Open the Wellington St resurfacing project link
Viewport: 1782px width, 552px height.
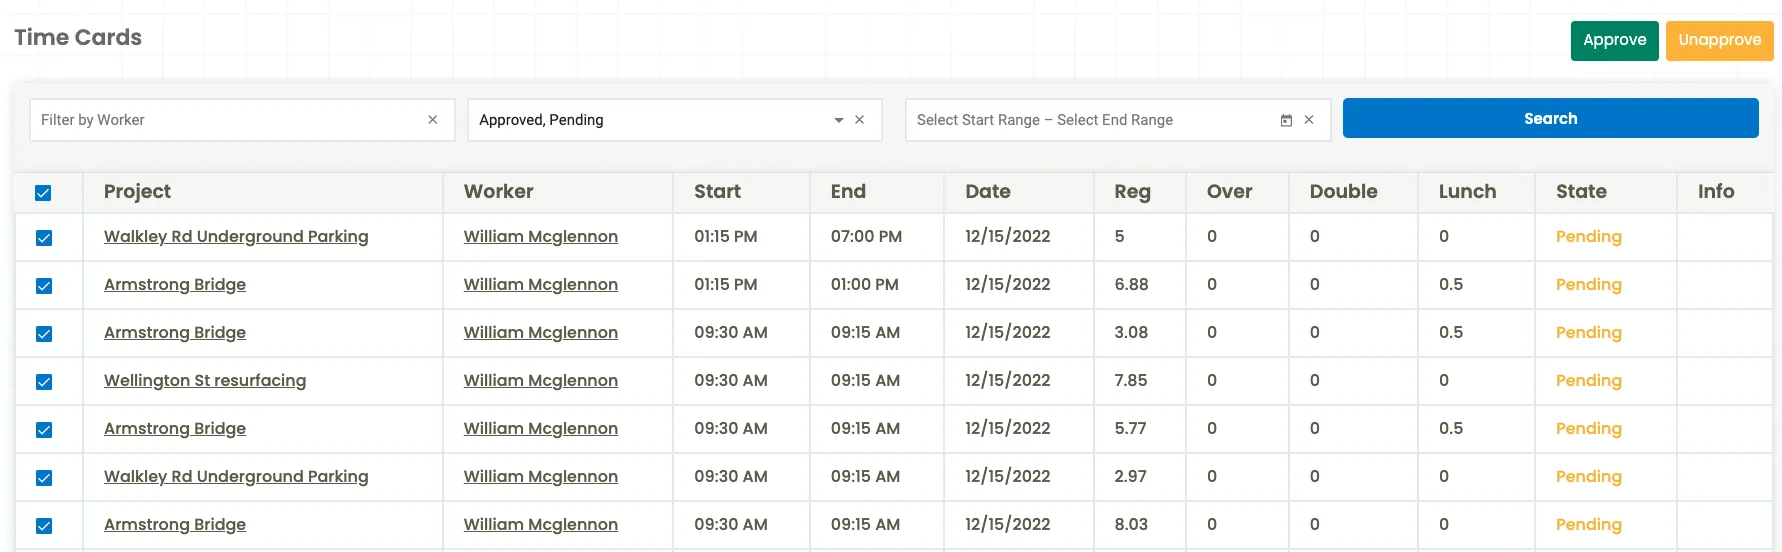click(x=205, y=380)
